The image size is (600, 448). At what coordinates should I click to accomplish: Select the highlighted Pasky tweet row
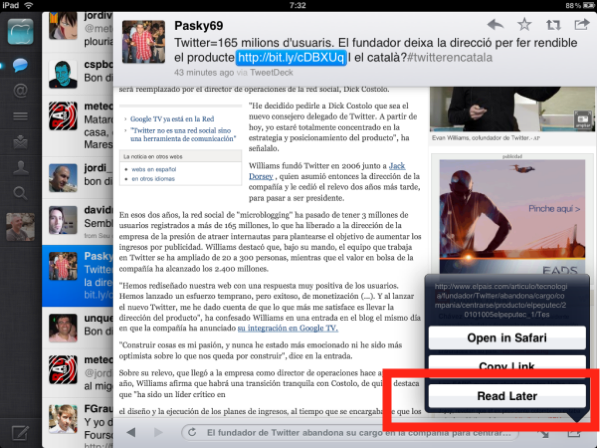click(x=78, y=276)
